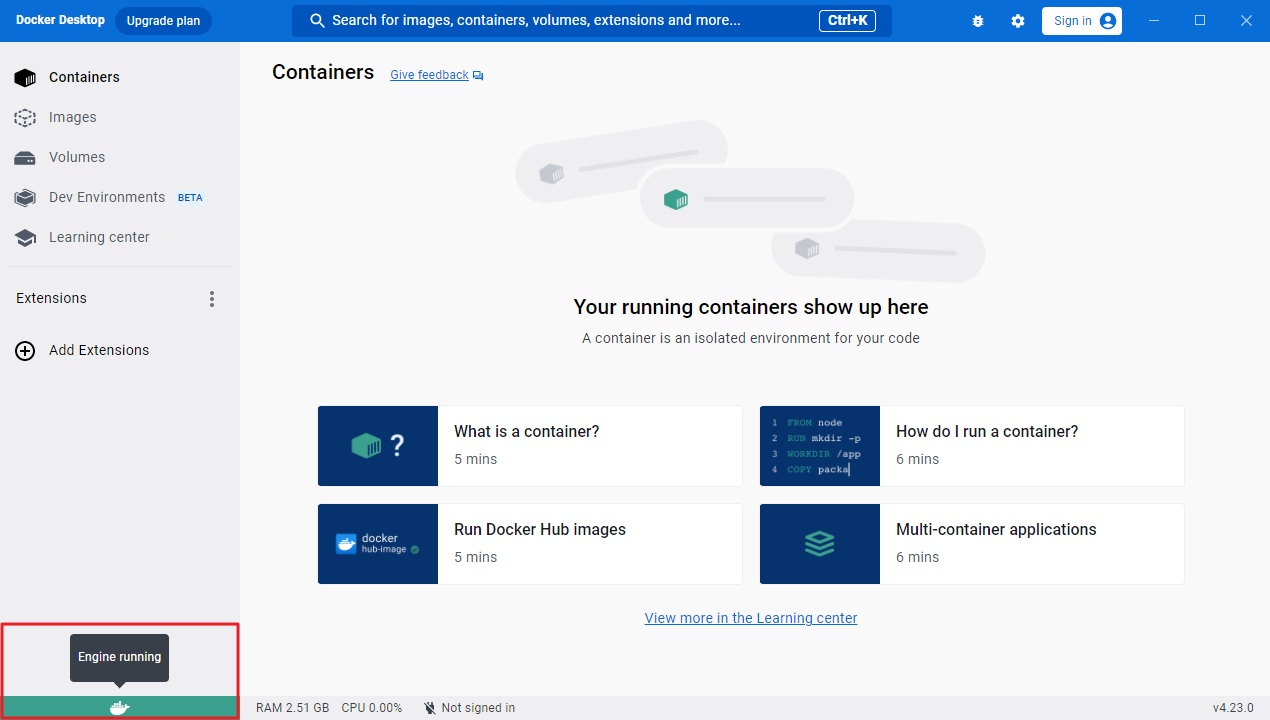Close the Docker Desktop window
This screenshot has width=1270, height=720.
(x=1246, y=20)
